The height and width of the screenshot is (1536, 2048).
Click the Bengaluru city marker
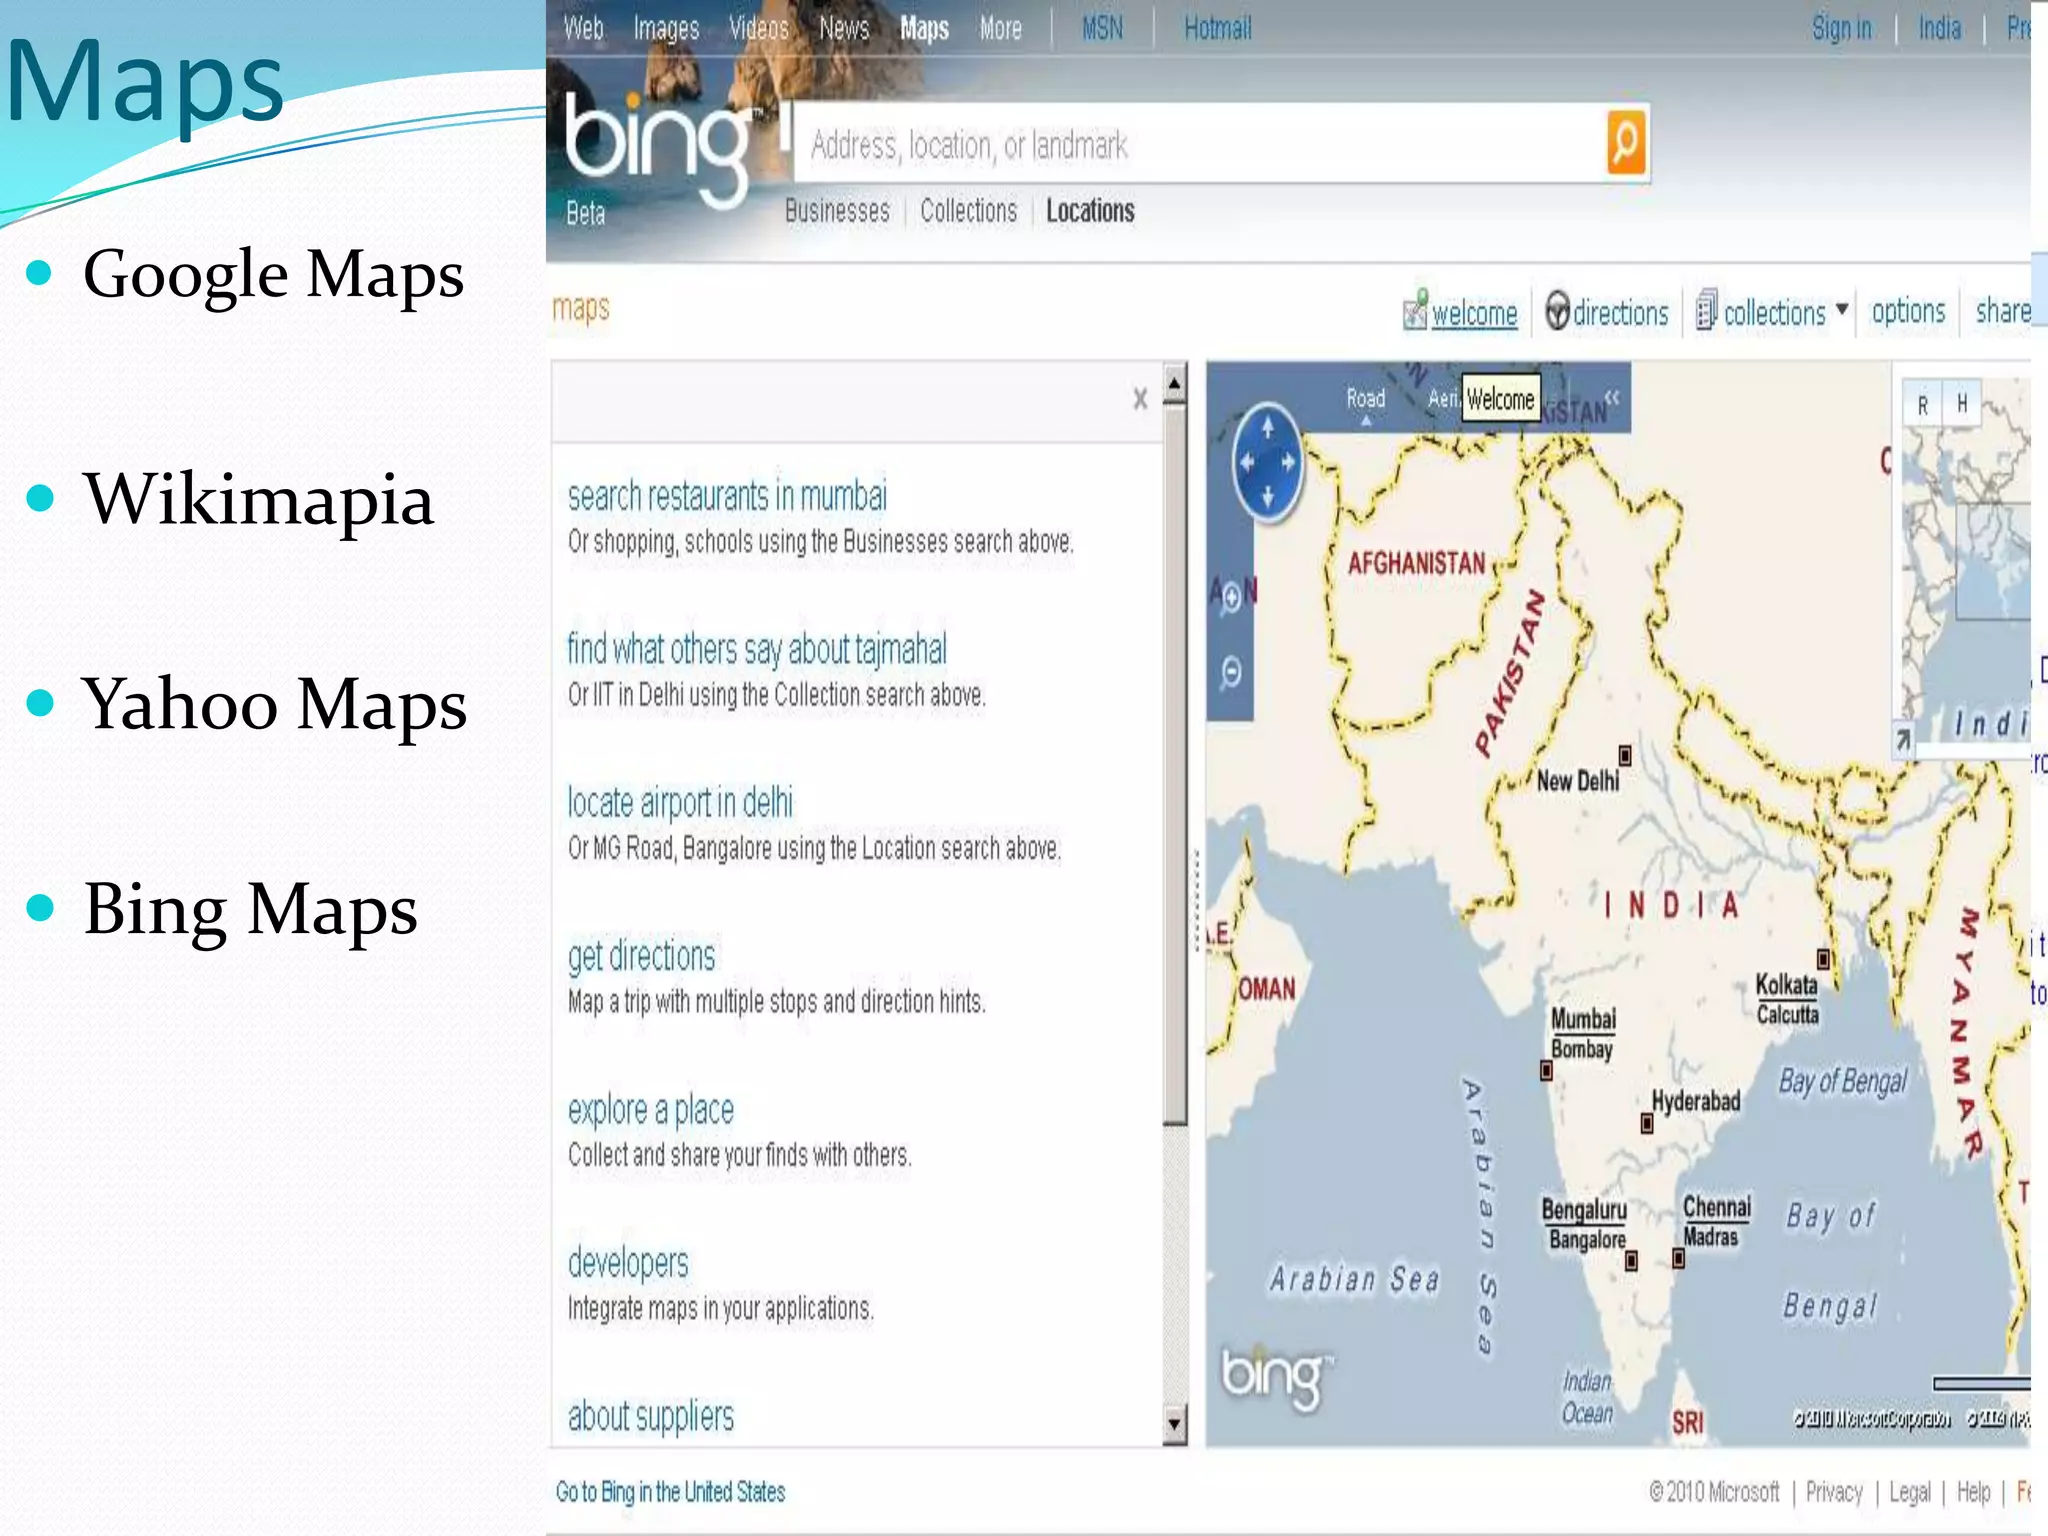(x=1631, y=1260)
